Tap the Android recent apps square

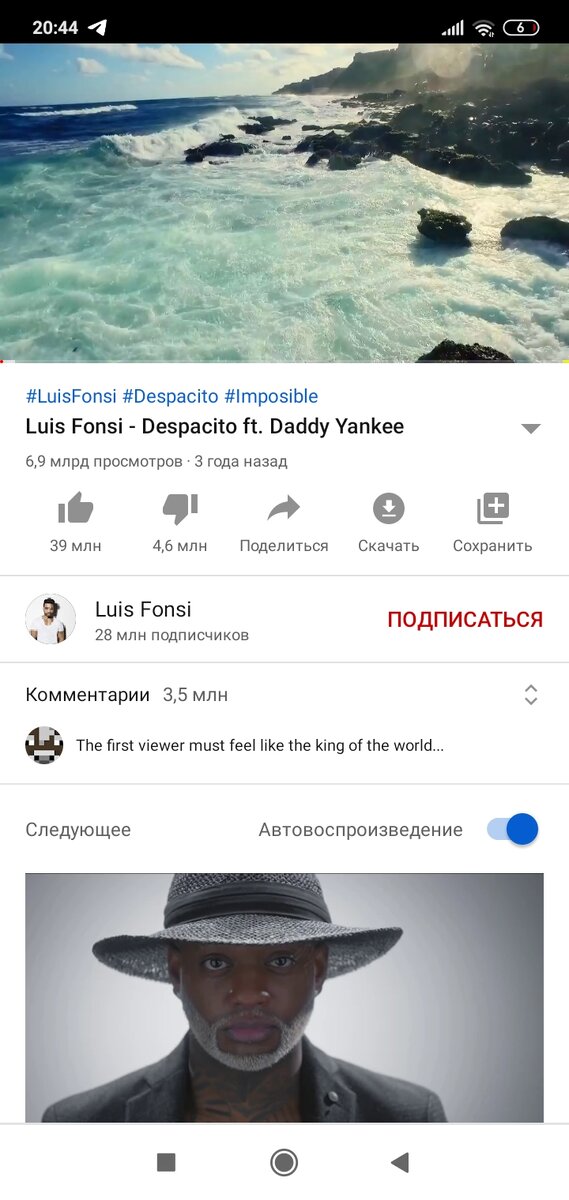[166, 1162]
